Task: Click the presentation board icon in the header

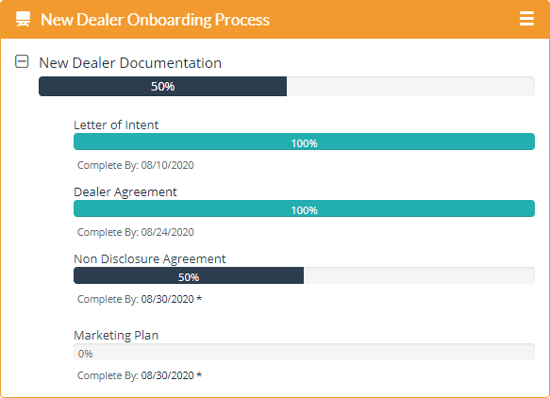Action: (x=23, y=19)
